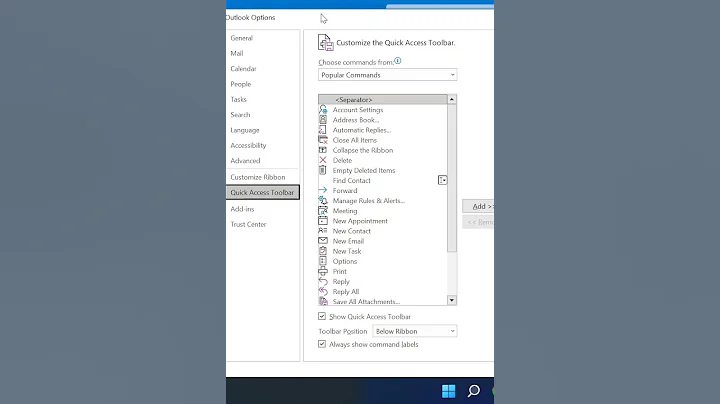This screenshot has width=720, height=404.
Task: Select the Automatic Replies command icon
Action: (x=323, y=130)
